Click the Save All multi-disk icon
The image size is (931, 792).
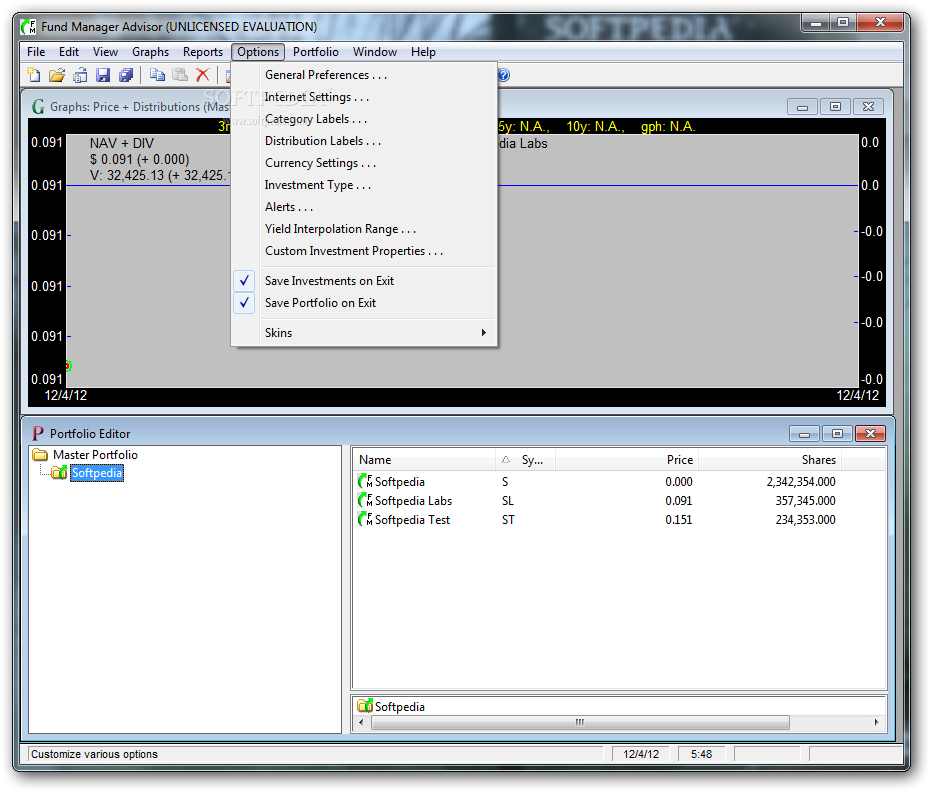(x=125, y=75)
